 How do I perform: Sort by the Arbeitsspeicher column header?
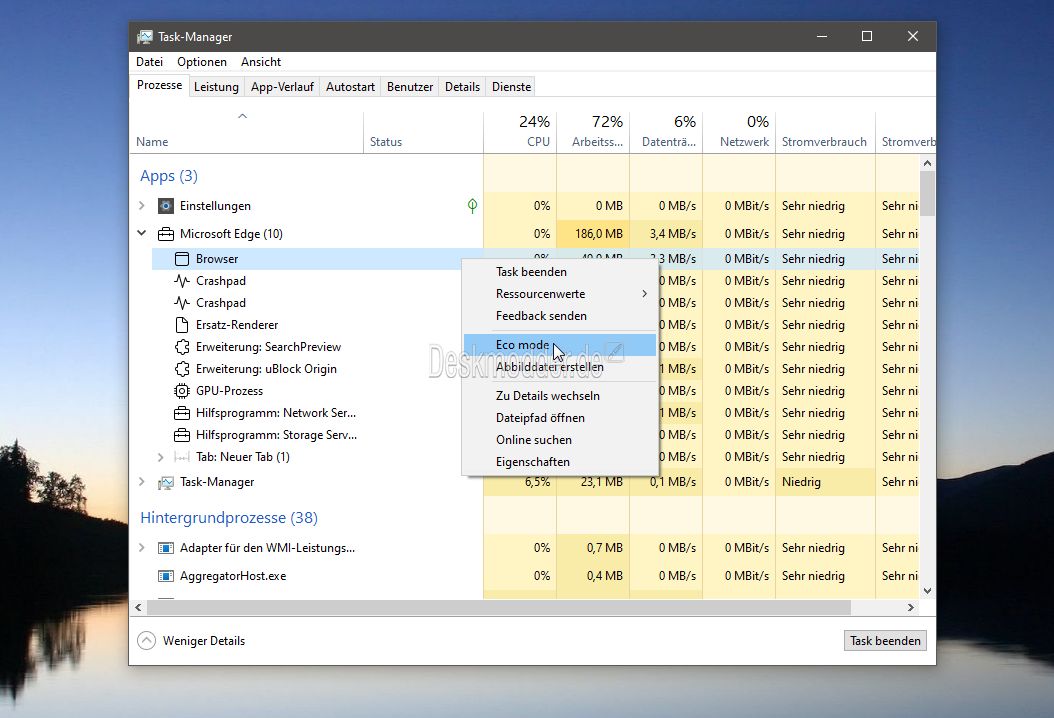(594, 132)
